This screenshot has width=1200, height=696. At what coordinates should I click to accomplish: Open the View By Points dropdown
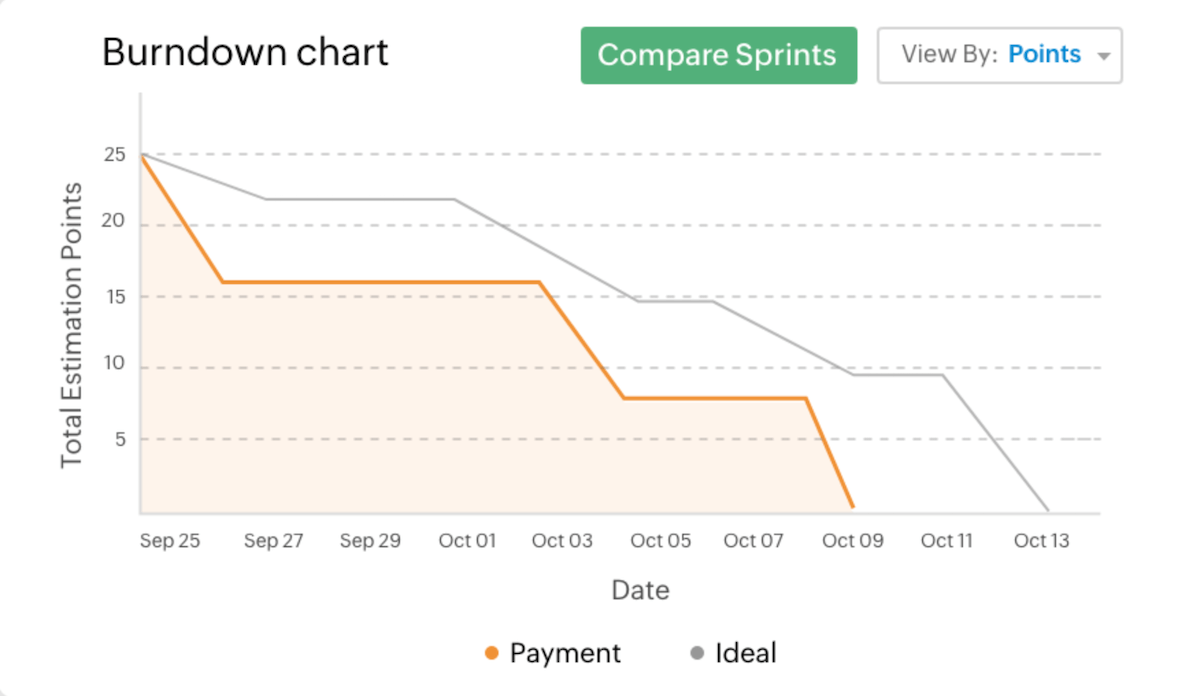click(x=998, y=55)
